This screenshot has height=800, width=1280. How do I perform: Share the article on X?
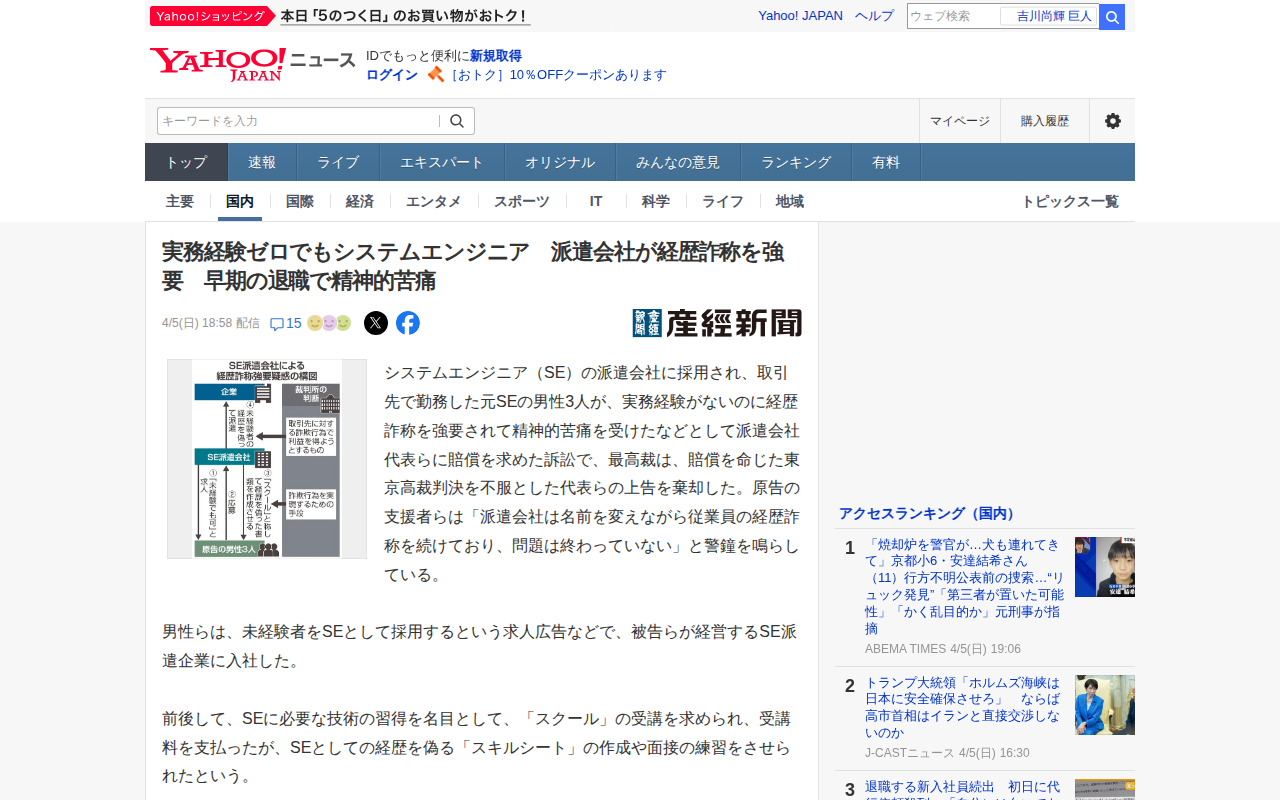tap(376, 323)
